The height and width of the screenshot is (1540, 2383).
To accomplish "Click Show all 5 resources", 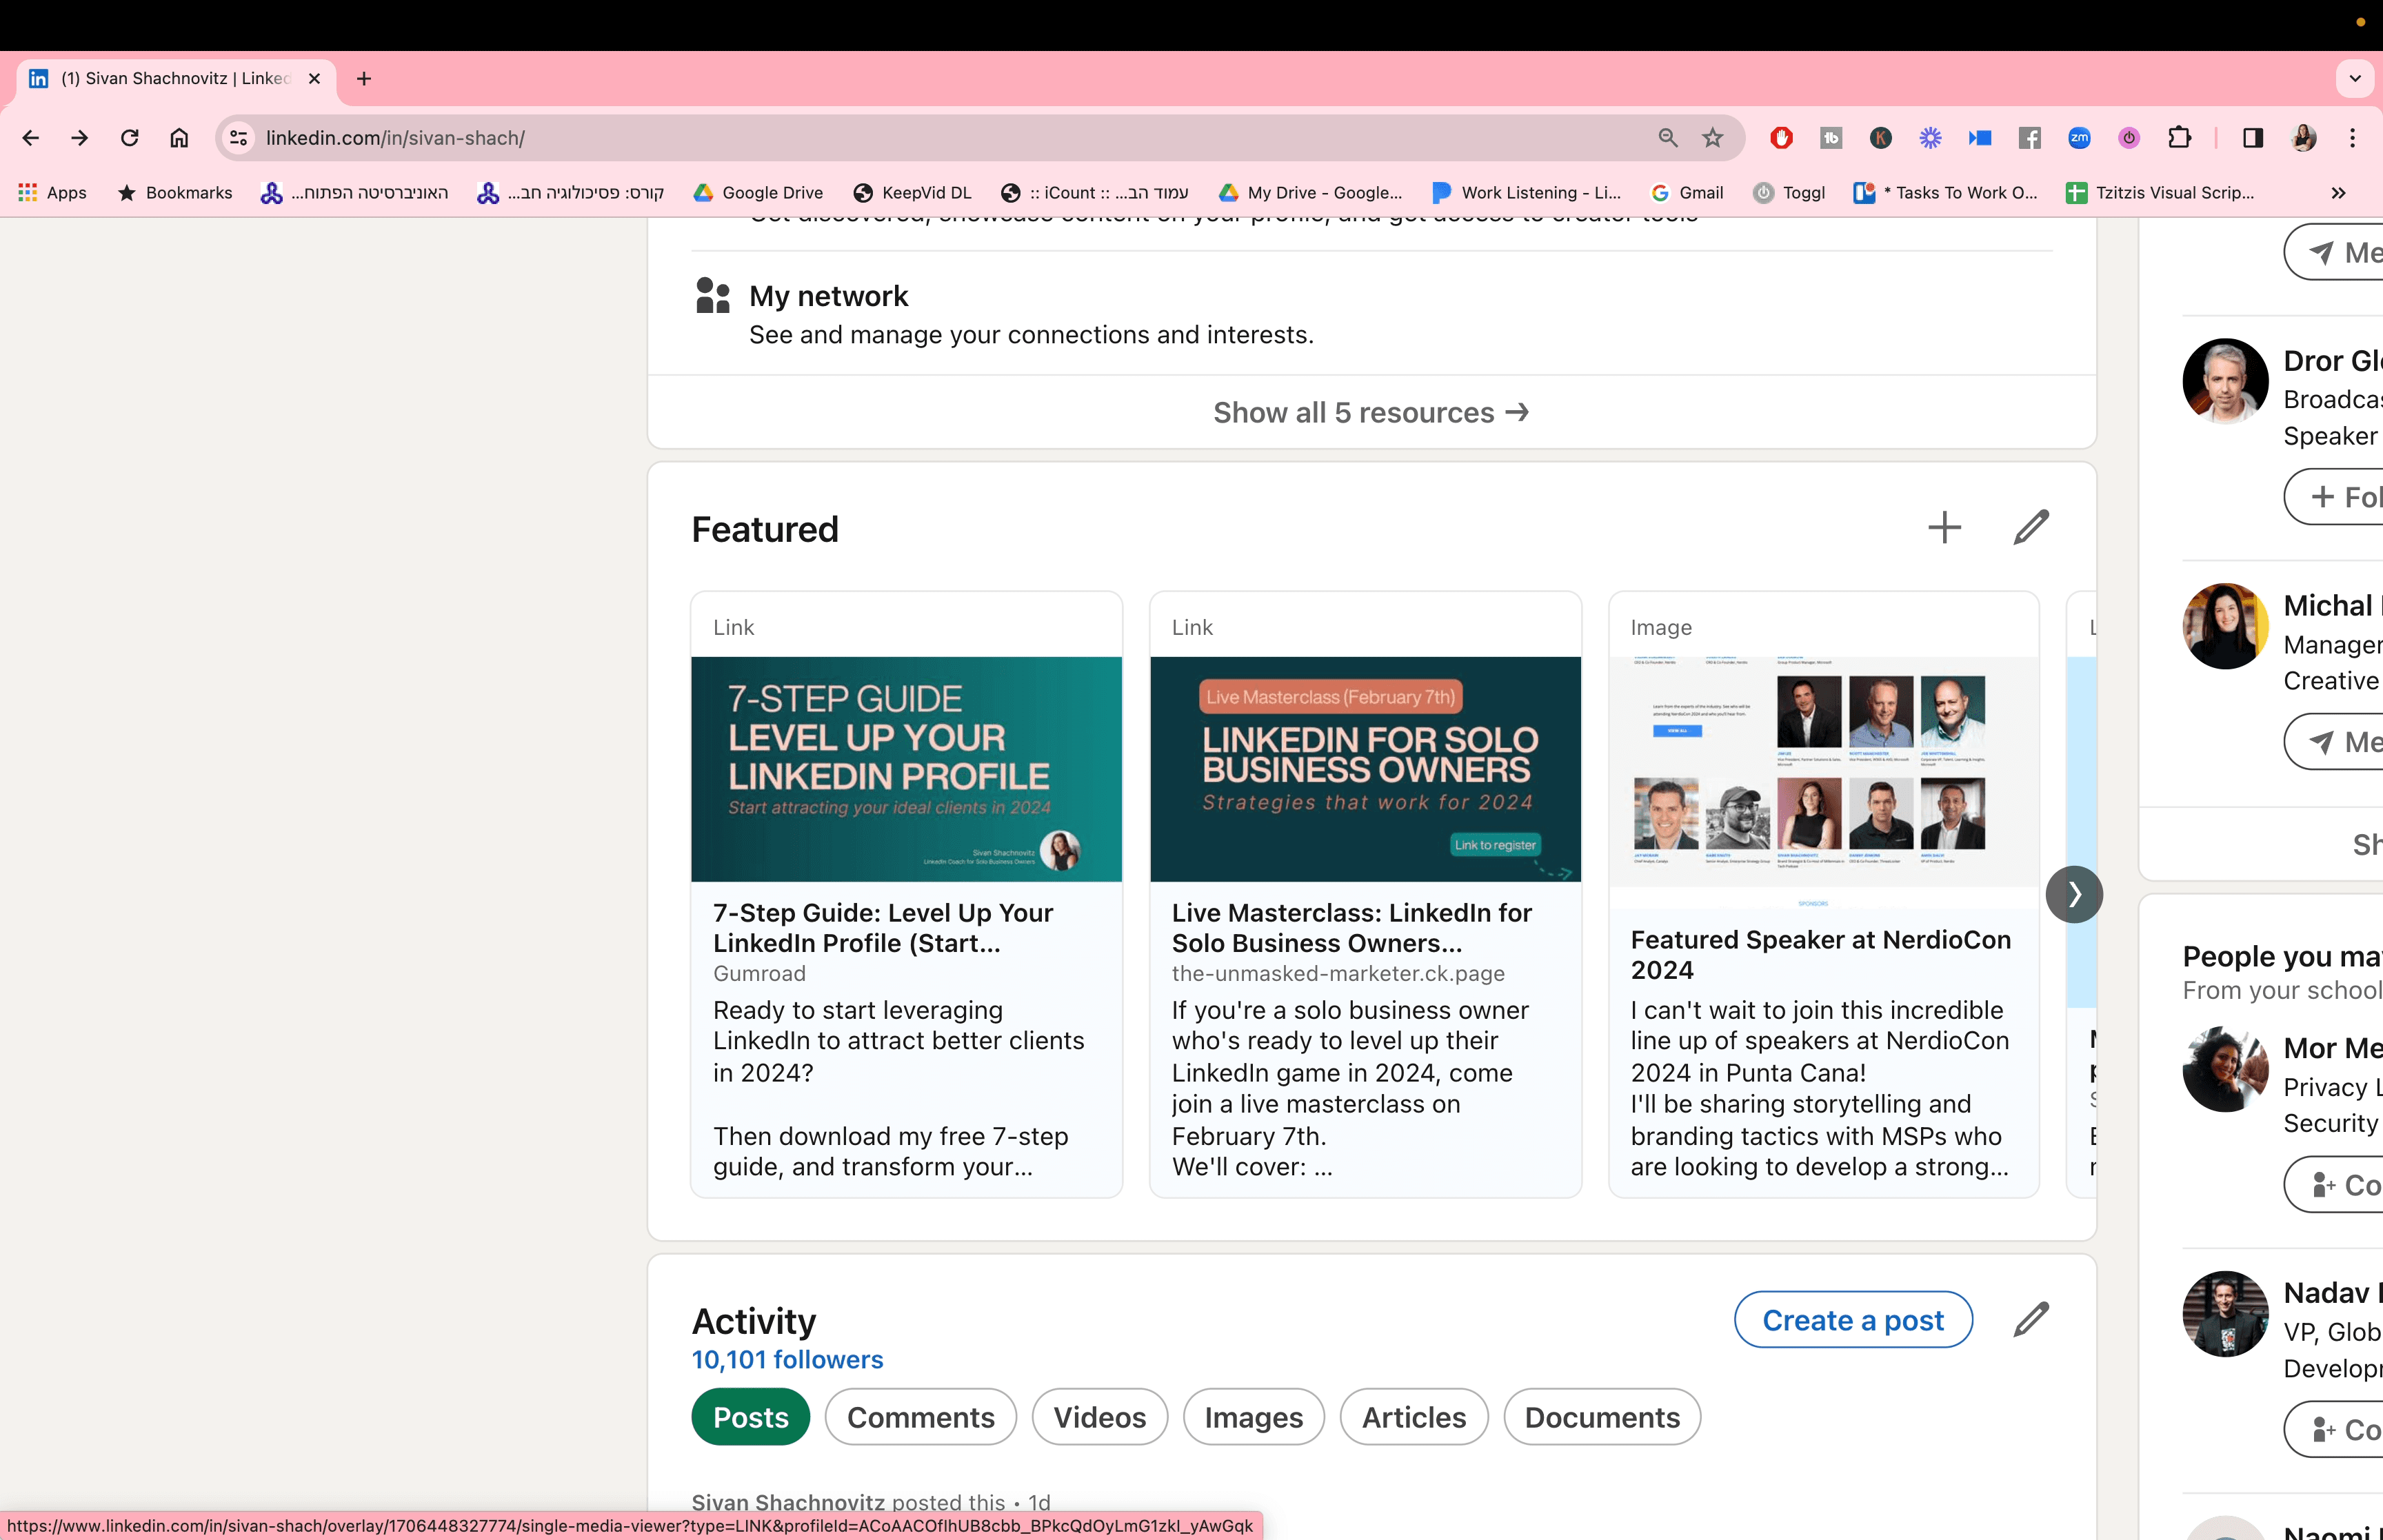I will pos(1371,413).
